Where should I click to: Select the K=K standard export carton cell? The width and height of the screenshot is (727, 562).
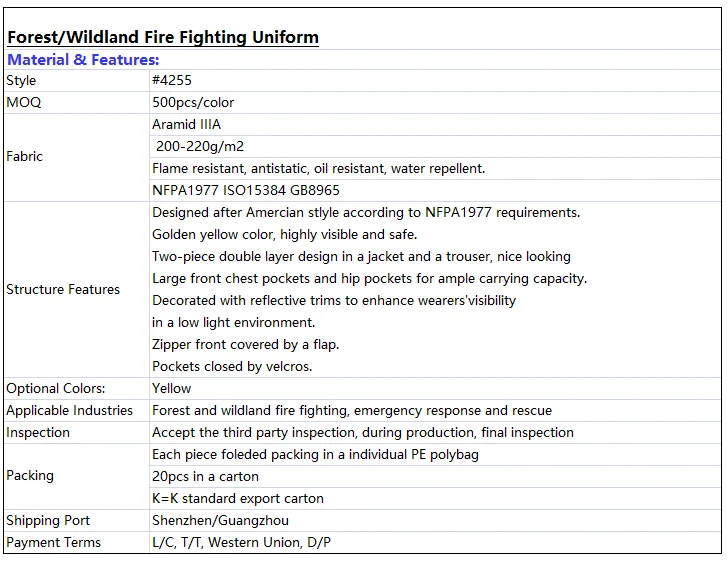(x=238, y=499)
